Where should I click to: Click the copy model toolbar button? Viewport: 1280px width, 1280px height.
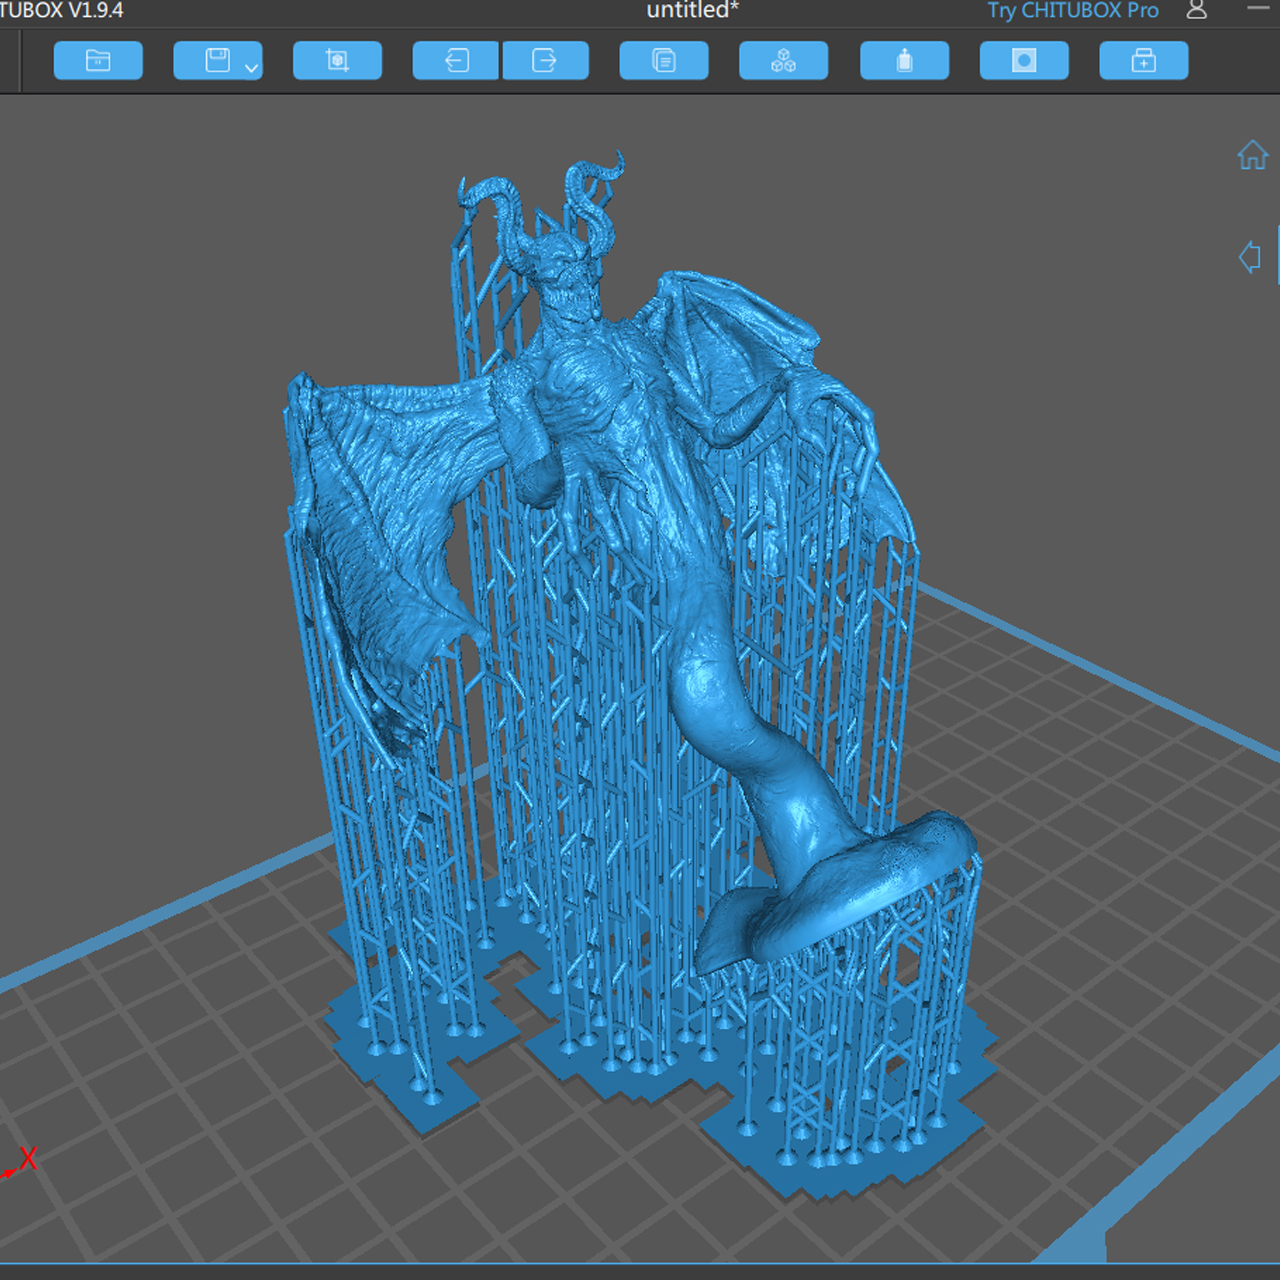664,61
